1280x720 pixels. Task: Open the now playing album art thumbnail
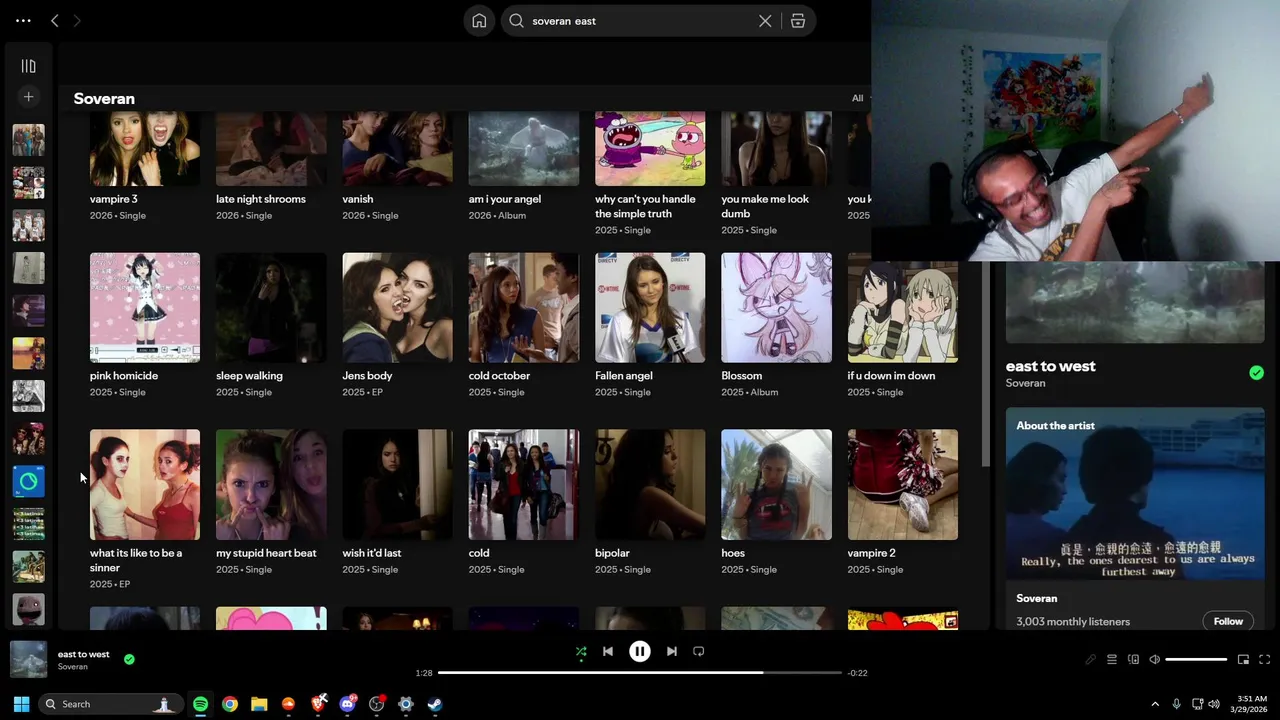tap(28, 659)
